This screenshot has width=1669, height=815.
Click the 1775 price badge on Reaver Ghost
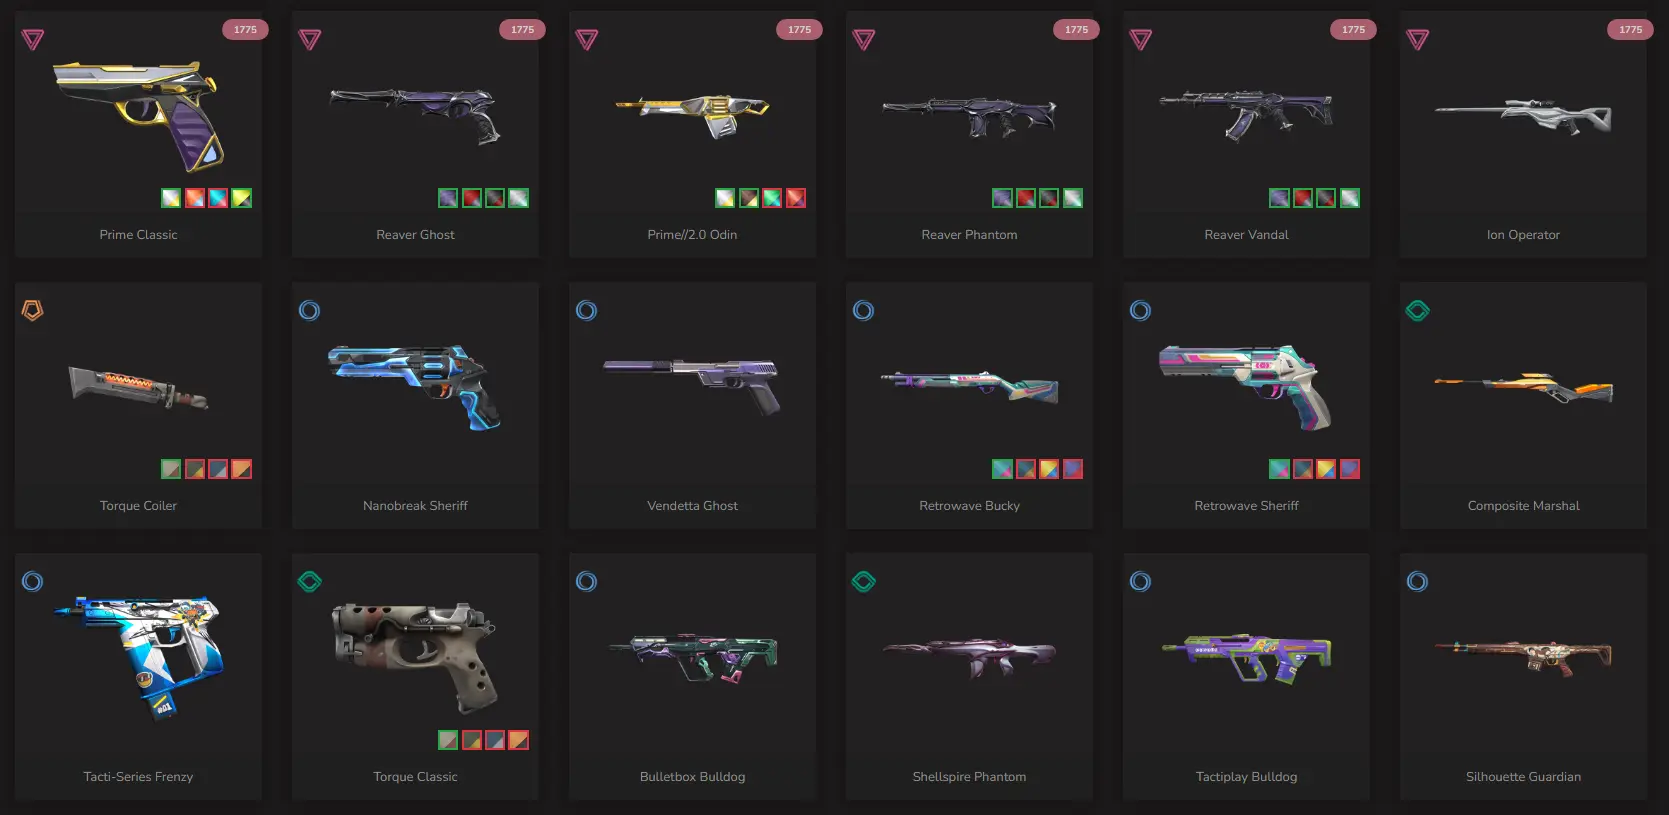(x=522, y=30)
